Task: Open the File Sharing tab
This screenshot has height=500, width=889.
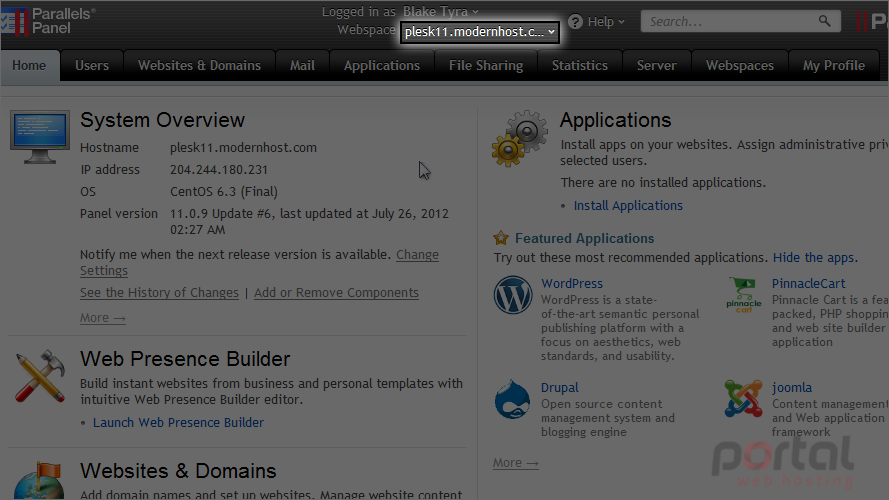Action: [x=486, y=65]
